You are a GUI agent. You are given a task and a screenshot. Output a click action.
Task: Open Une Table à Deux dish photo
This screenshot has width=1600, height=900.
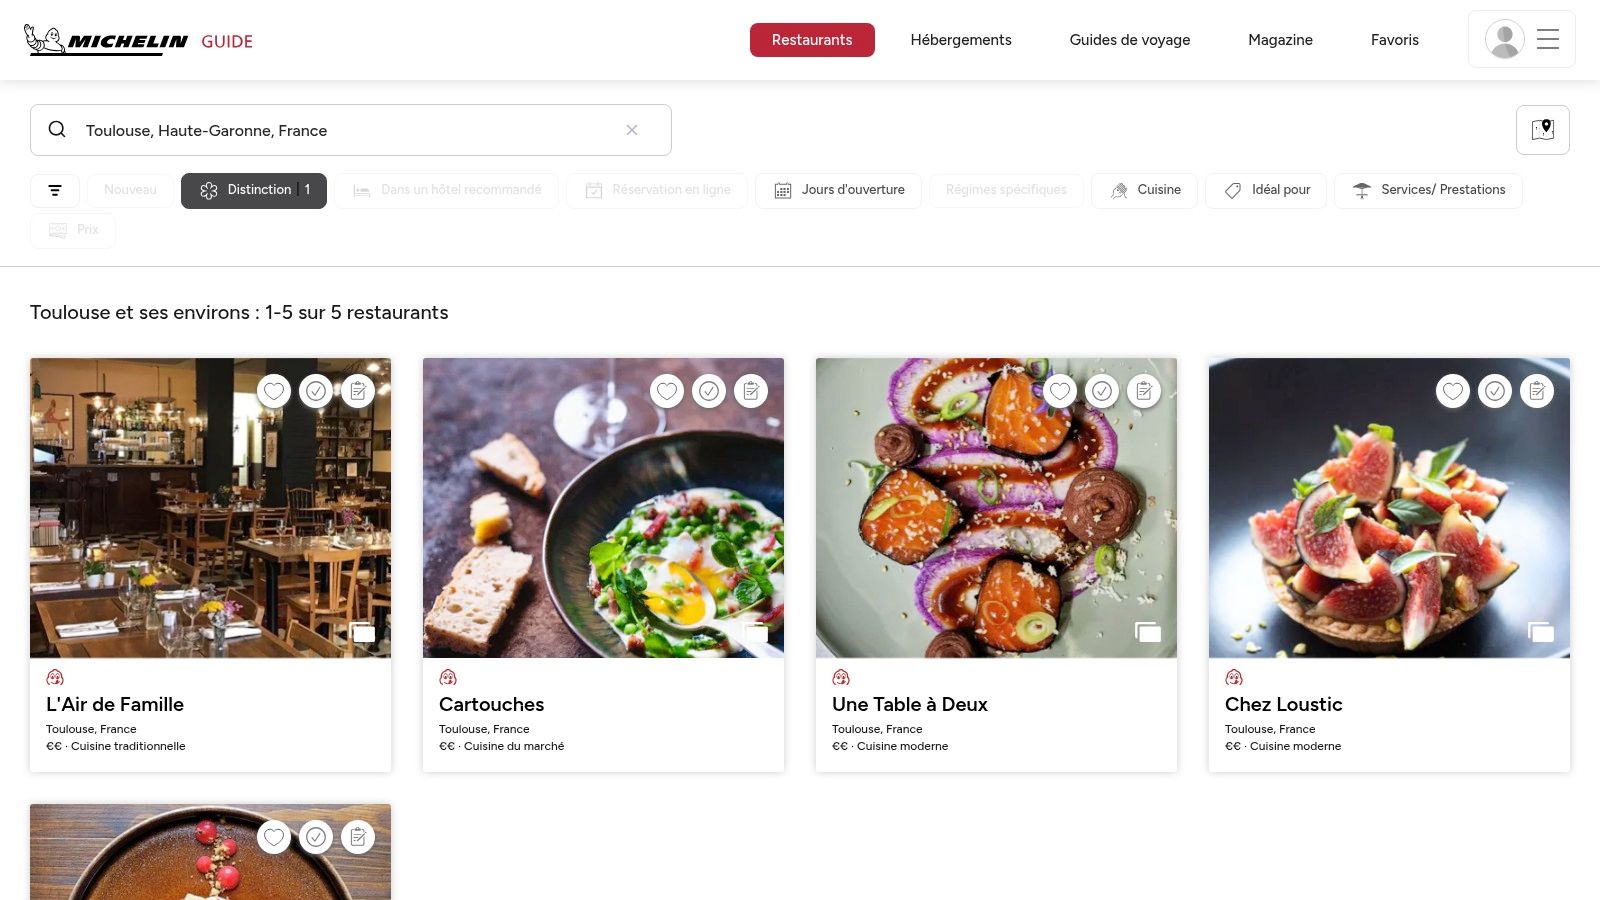[x=996, y=508]
